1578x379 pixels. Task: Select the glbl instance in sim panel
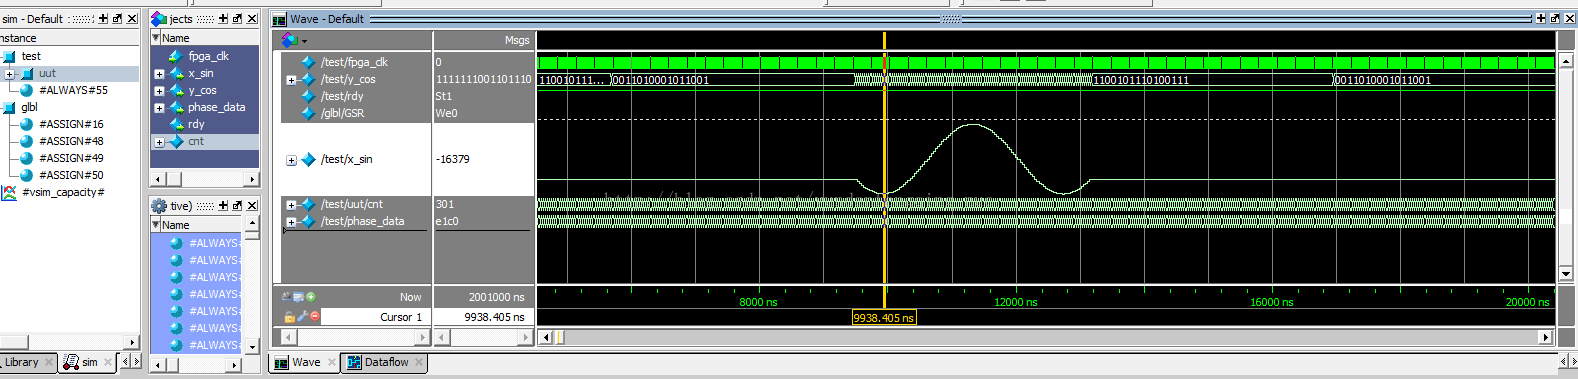29,107
